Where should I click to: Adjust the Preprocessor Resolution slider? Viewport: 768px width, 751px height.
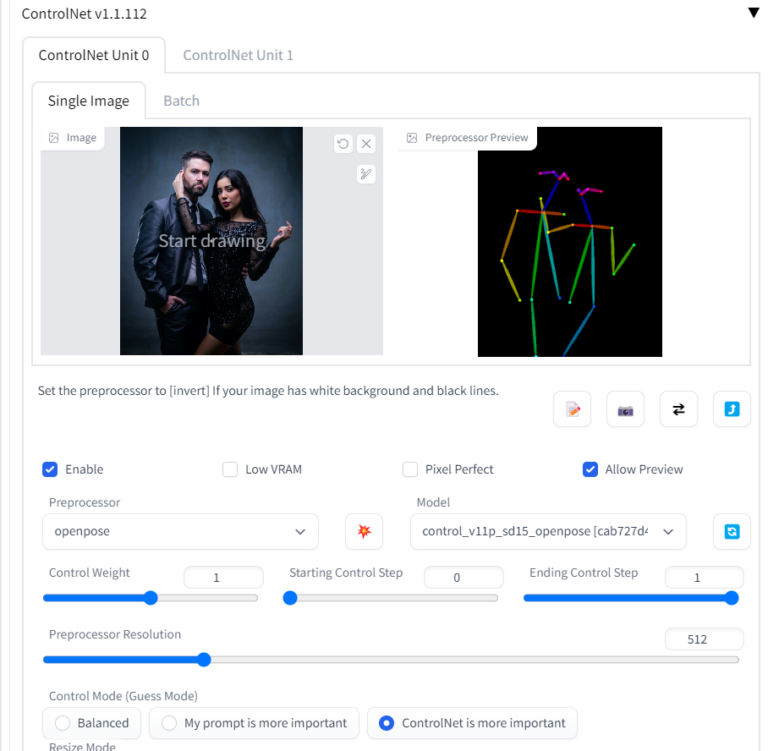point(391,660)
